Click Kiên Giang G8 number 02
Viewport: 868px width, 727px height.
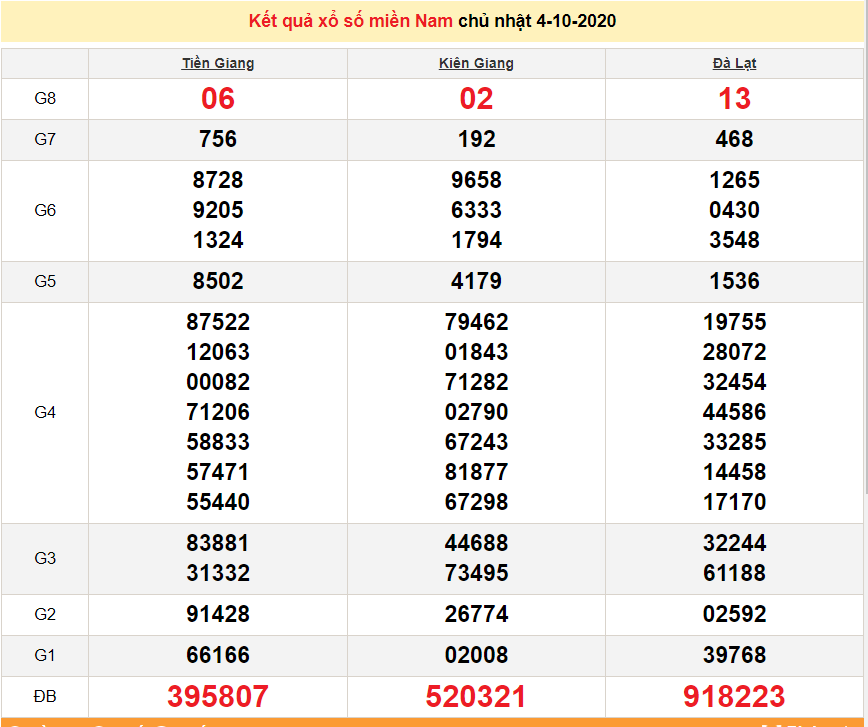pos(476,99)
